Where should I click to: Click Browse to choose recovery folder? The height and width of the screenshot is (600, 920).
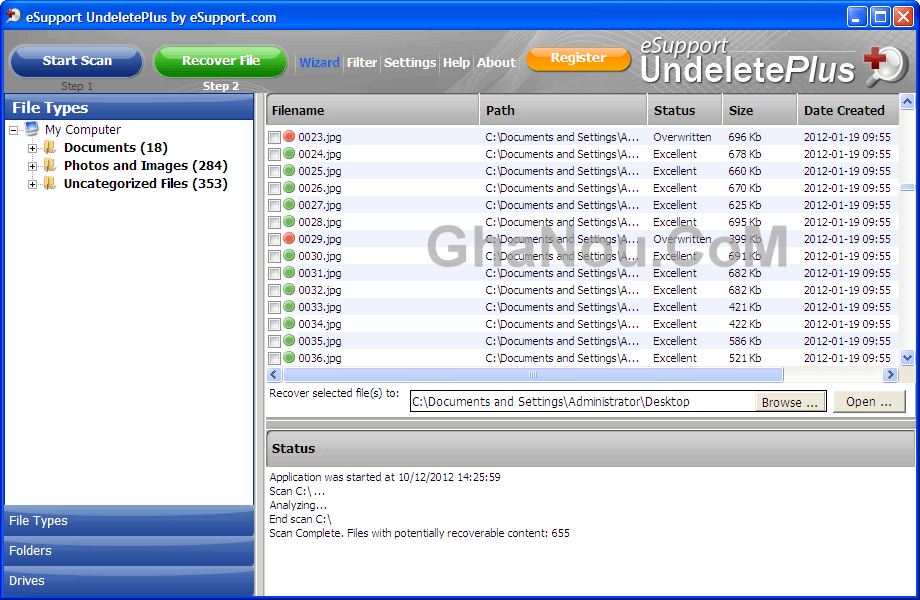(x=790, y=402)
